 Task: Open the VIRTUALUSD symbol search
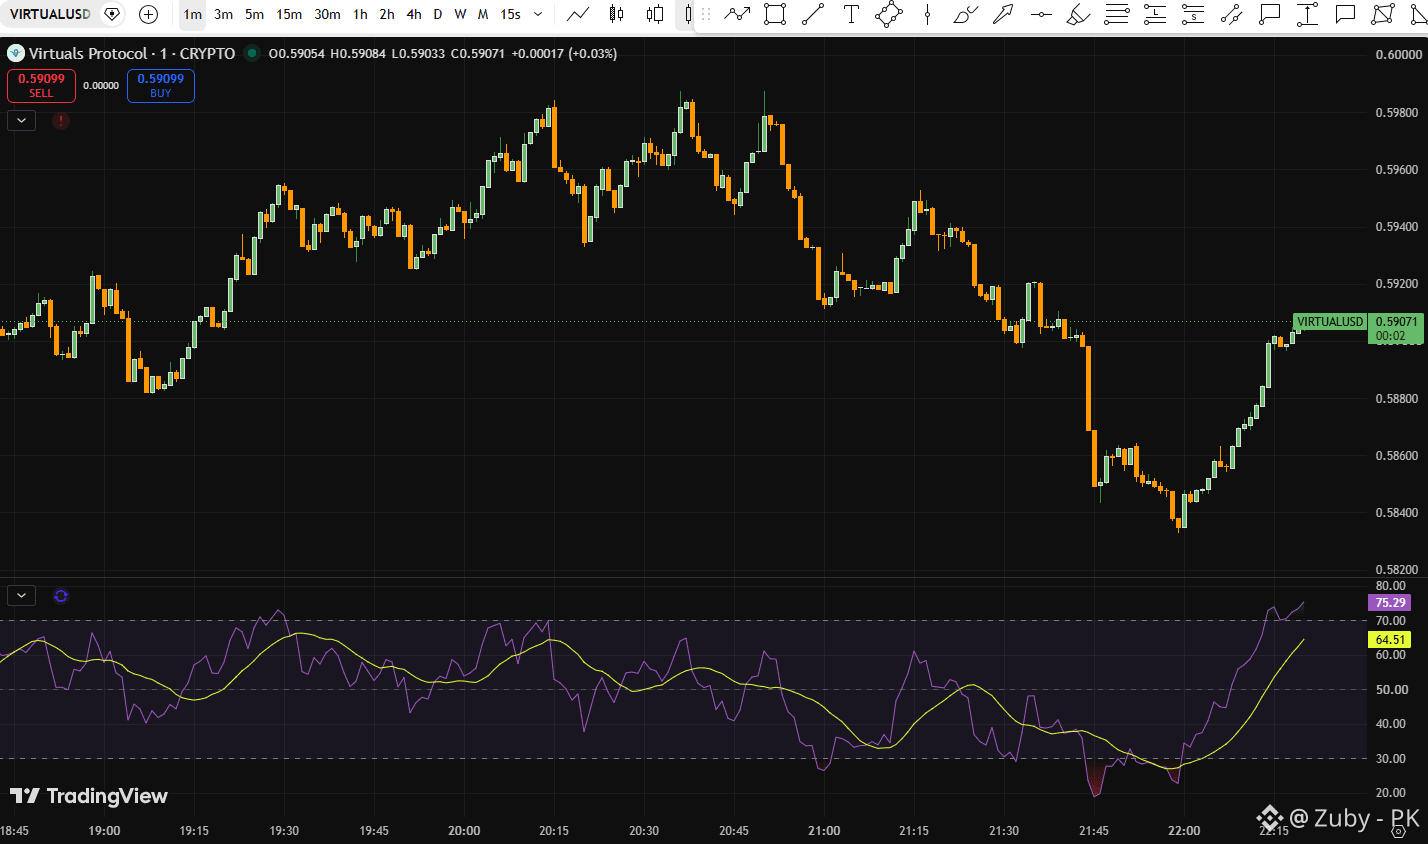coord(50,14)
